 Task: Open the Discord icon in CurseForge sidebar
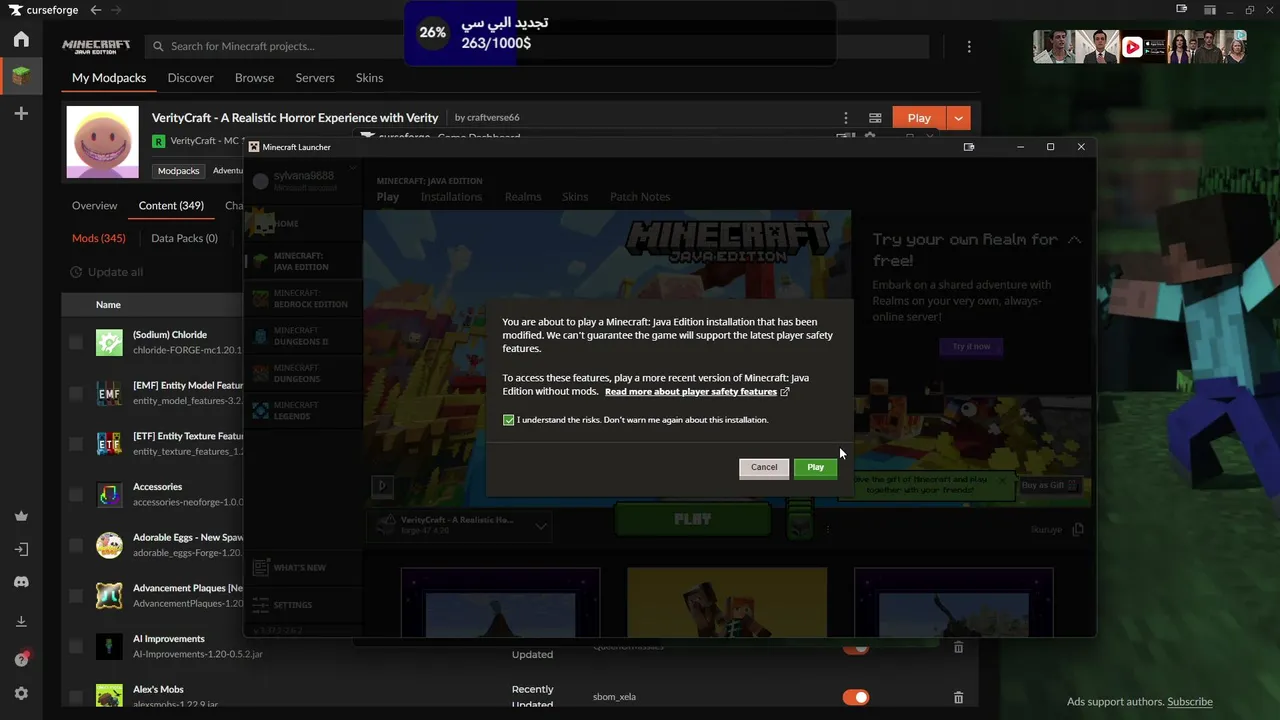21,582
